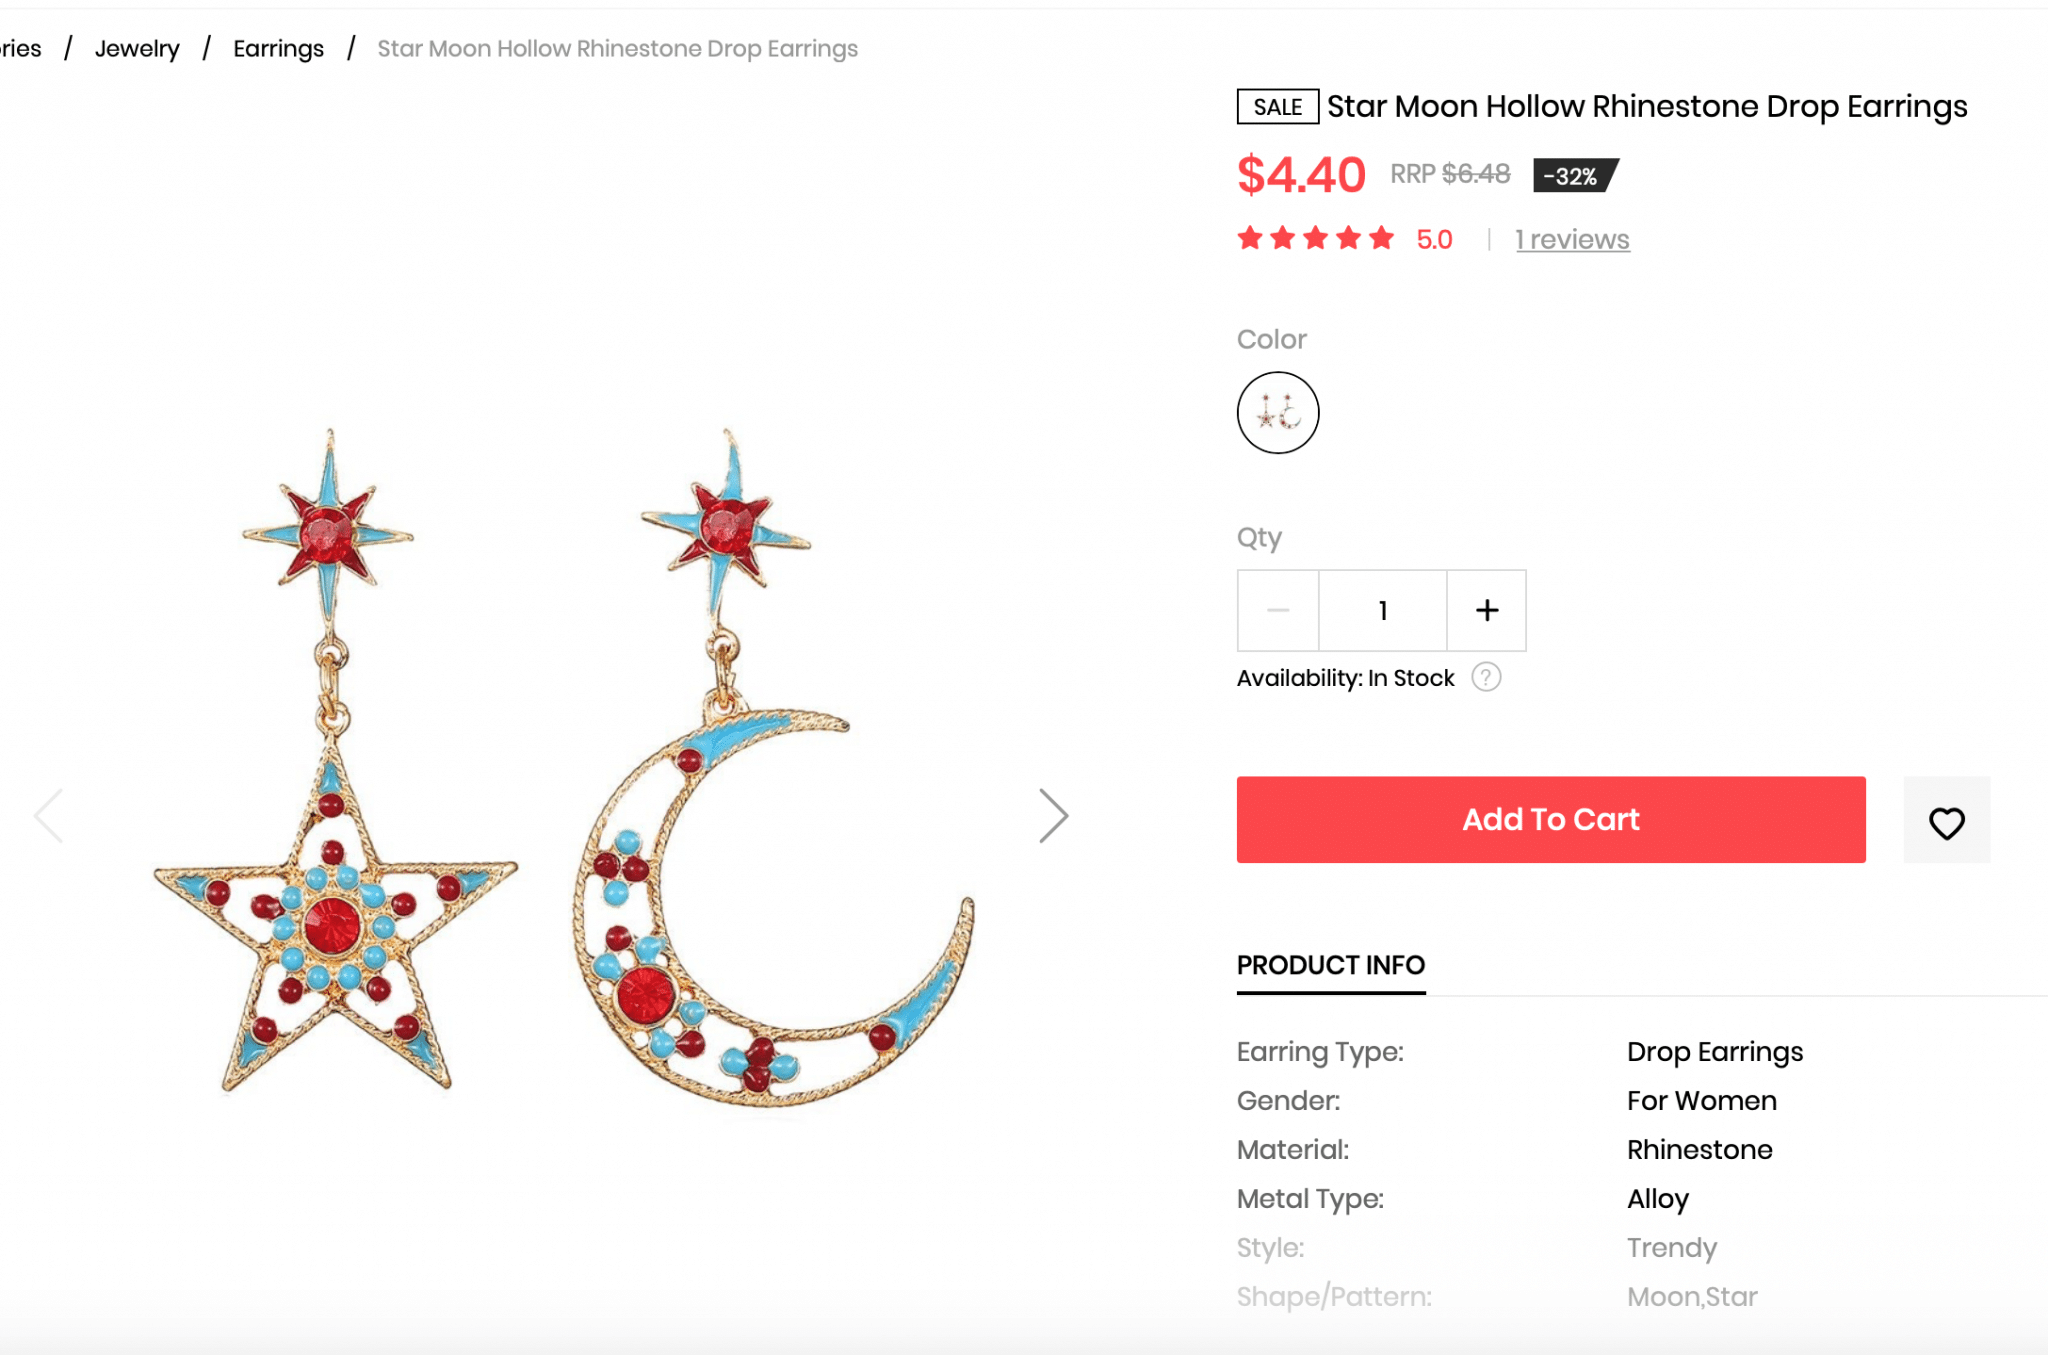Open the PRODUCT INFO tab
This screenshot has width=2048, height=1355.
coord(1330,965)
